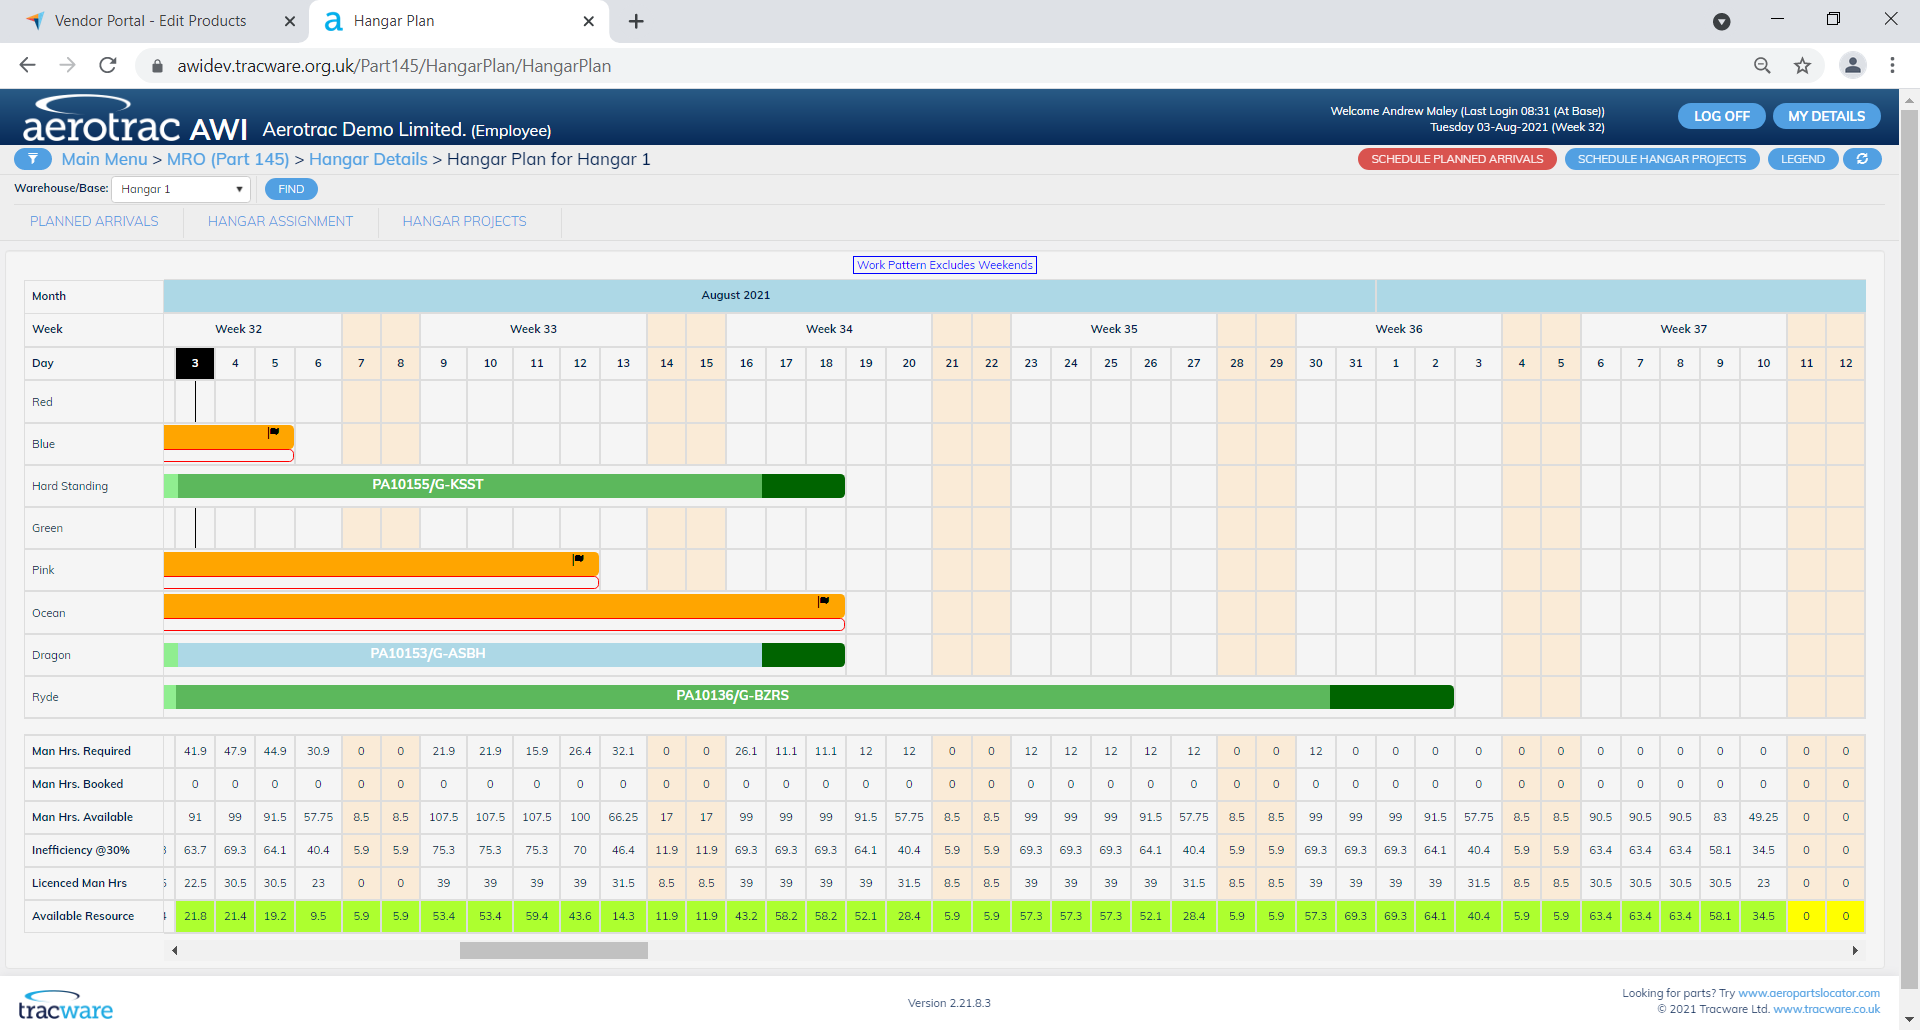The width and height of the screenshot is (1920, 1030).
Task: Click SCHEDULE PLANNED ARRIVALS button
Action: pos(1457,159)
